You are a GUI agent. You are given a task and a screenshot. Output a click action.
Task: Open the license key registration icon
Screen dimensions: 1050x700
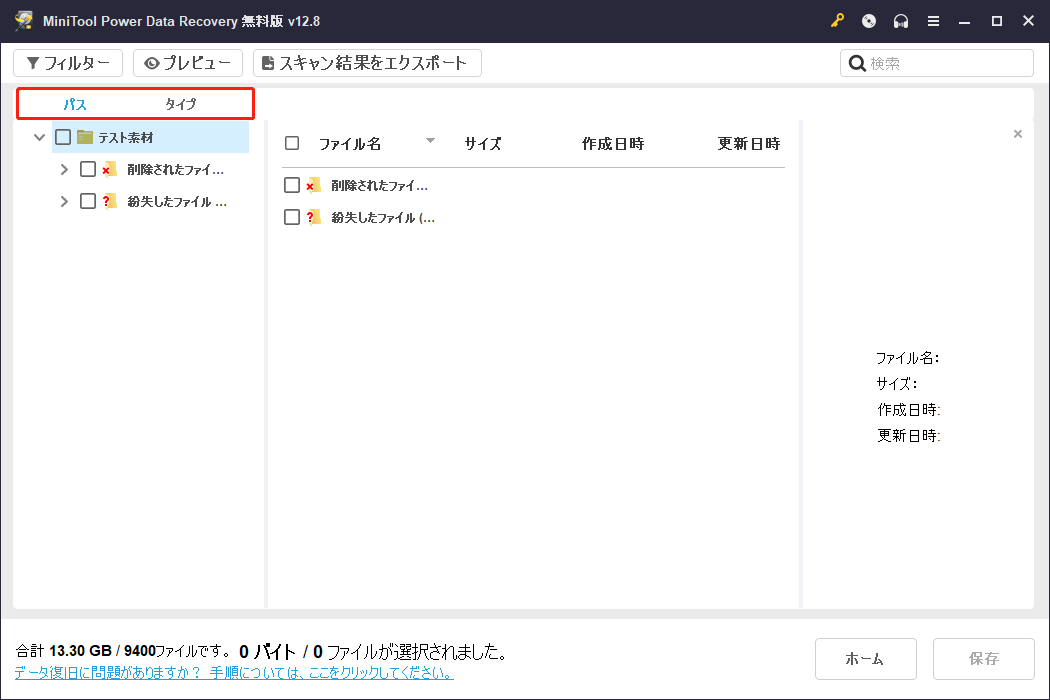(x=837, y=20)
